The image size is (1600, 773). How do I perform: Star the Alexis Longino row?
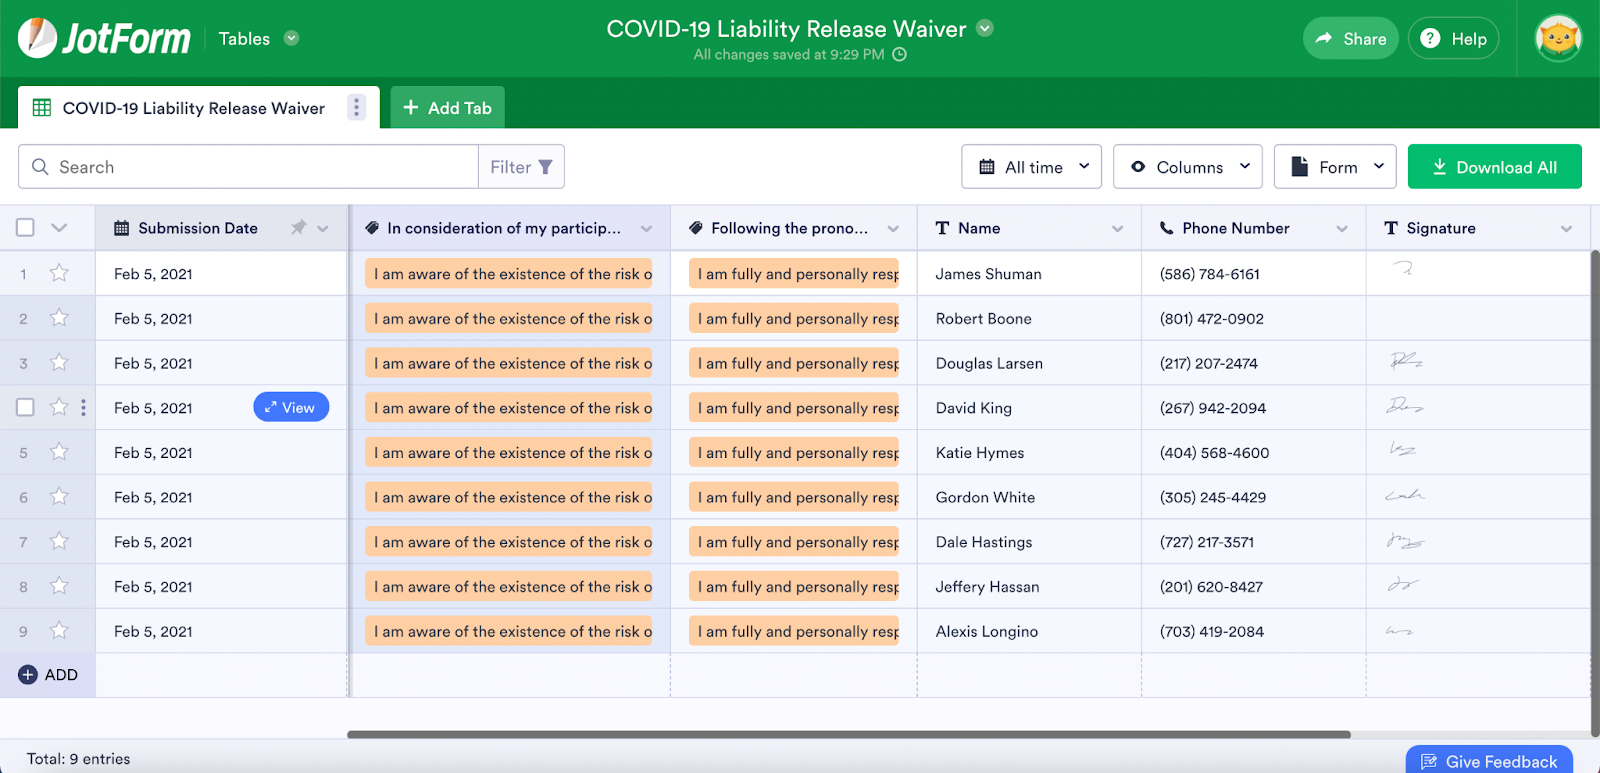click(x=60, y=631)
